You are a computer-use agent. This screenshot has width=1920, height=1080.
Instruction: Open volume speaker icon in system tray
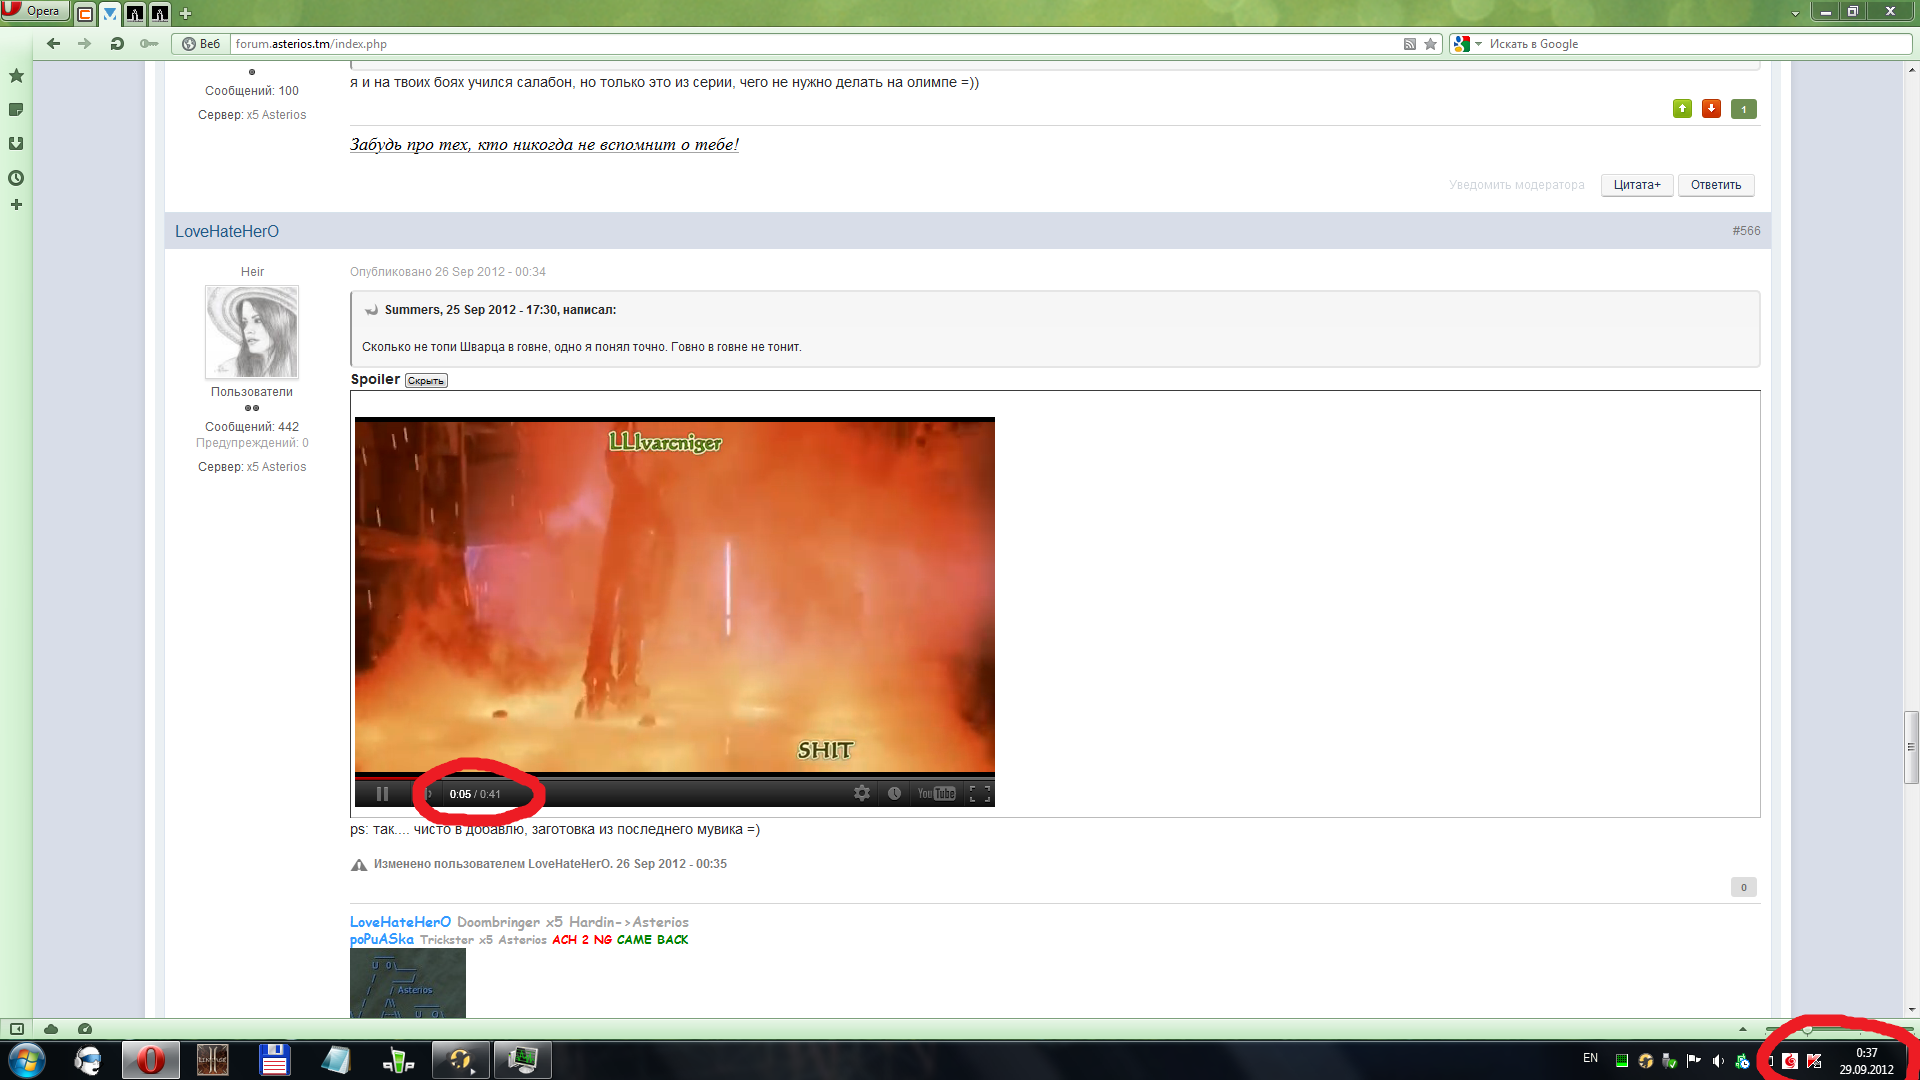(x=1718, y=1061)
